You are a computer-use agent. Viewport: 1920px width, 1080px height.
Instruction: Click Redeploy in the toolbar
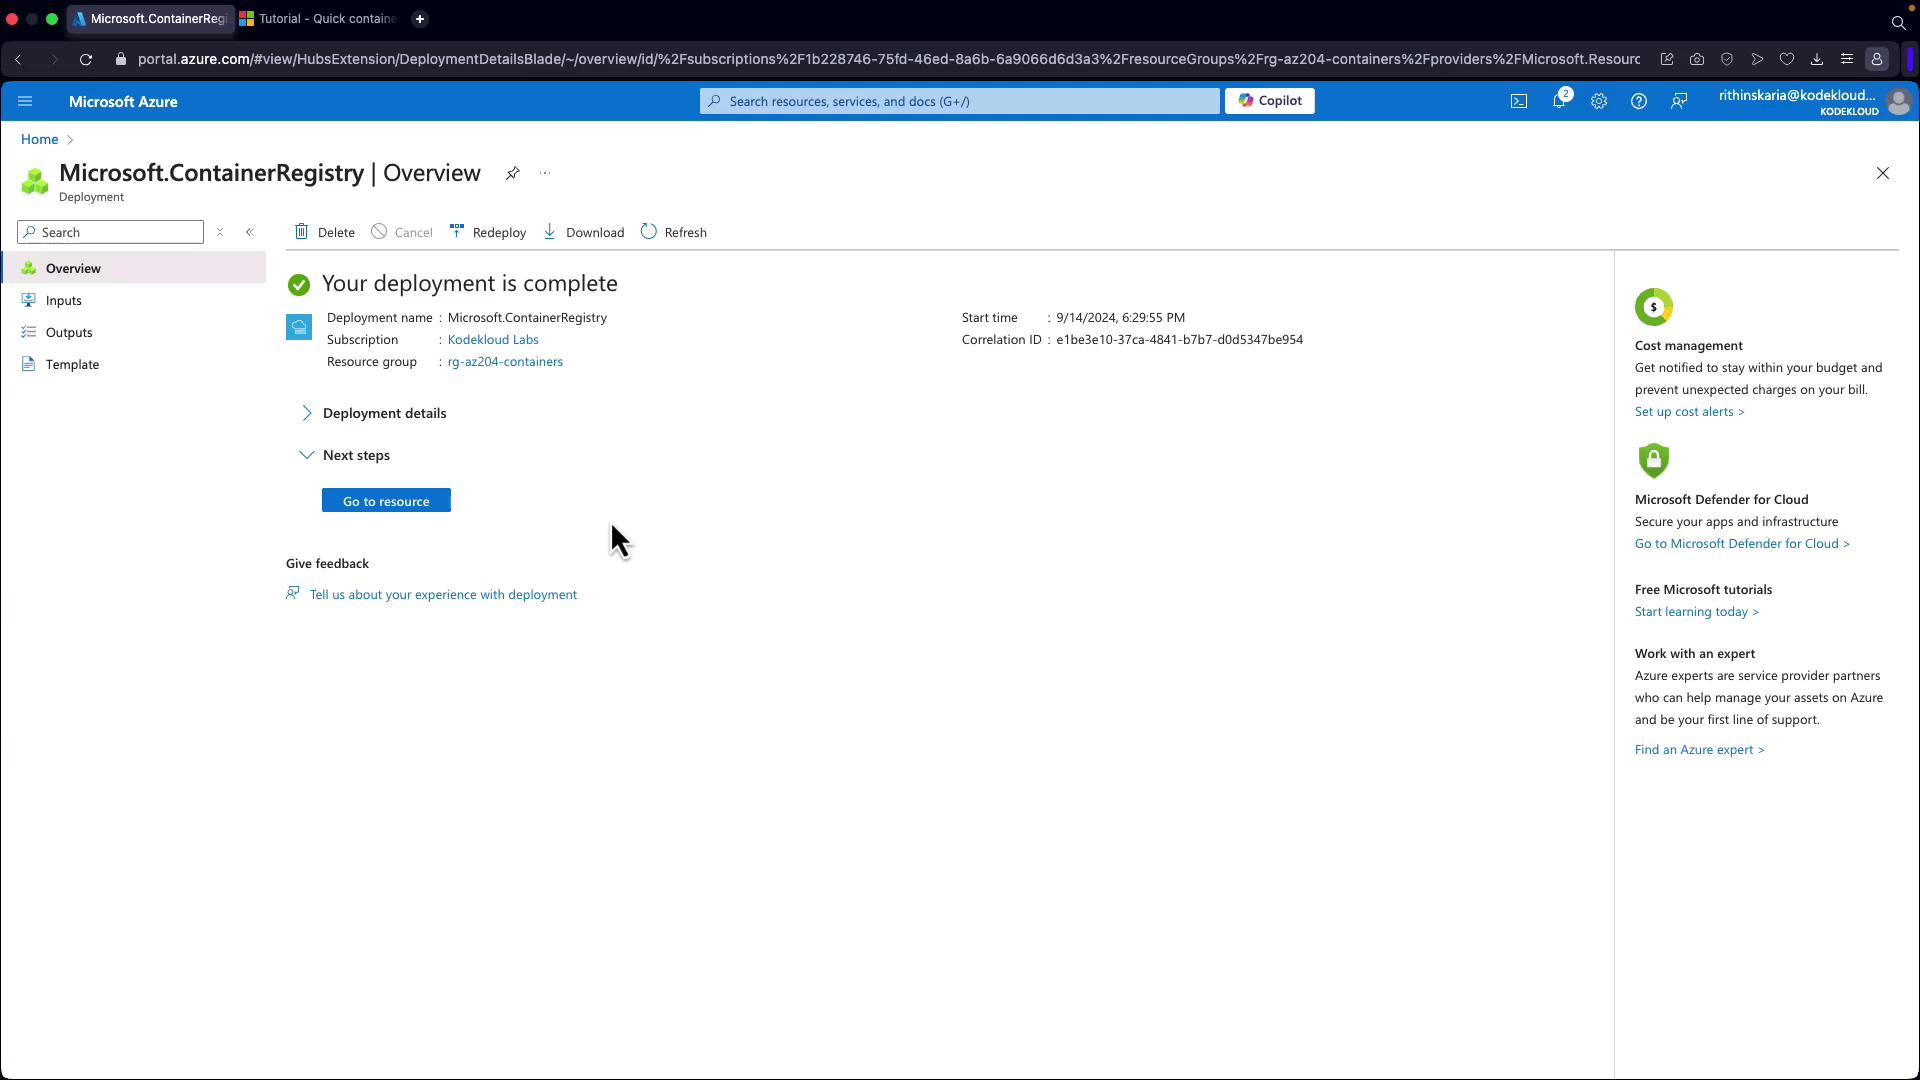pyautogui.click(x=488, y=232)
